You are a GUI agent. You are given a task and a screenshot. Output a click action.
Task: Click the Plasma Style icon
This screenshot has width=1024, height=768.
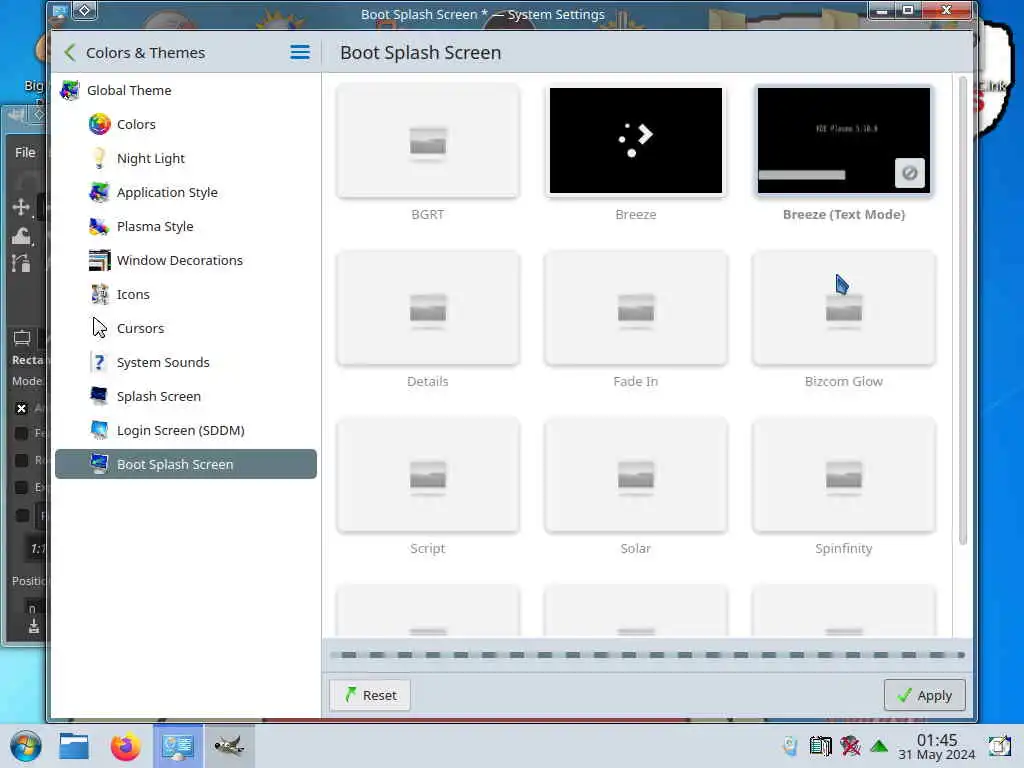click(99, 226)
